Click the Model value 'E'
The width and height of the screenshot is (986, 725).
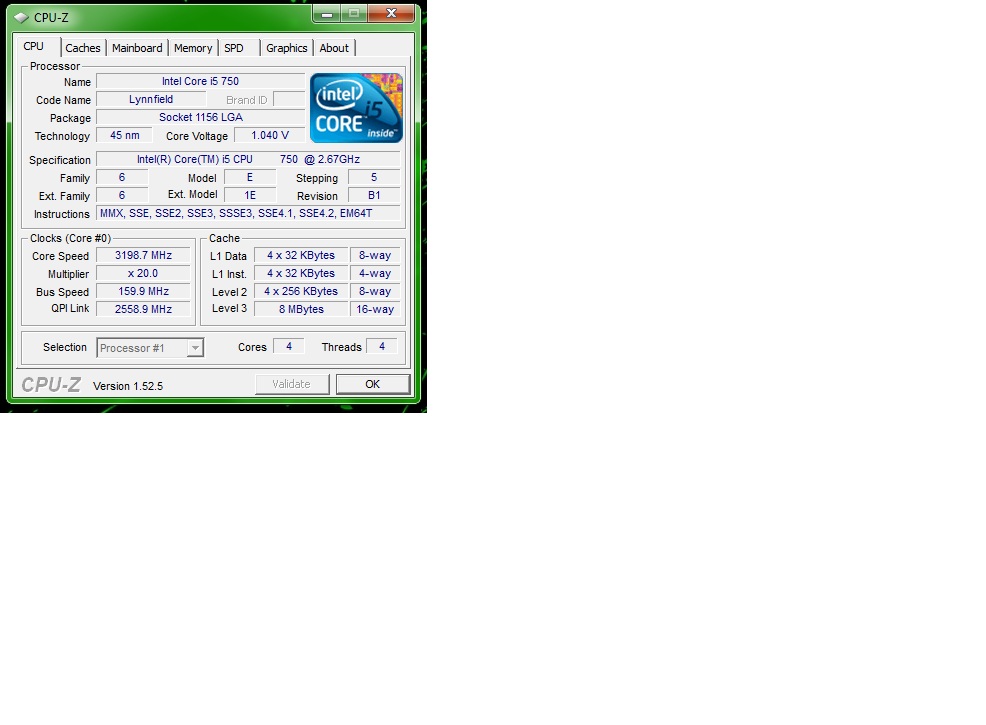250,177
